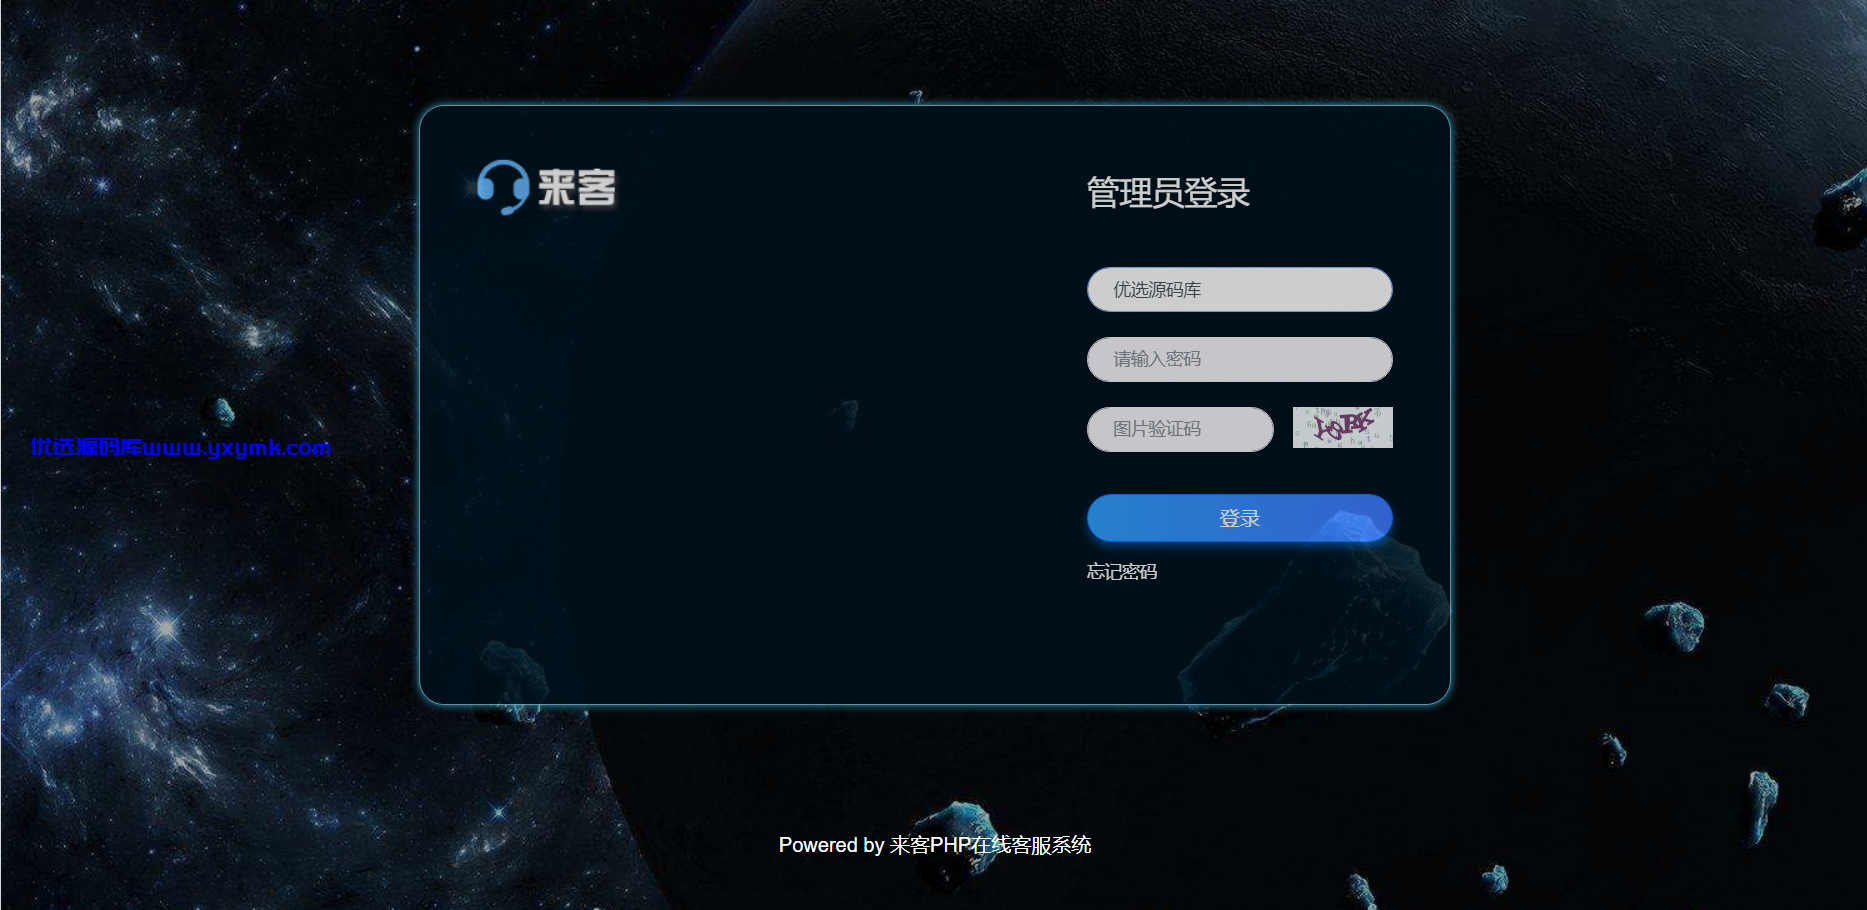Select the 图片验证码 captcha input
Image resolution: width=1867 pixels, height=910 pixels.
tap(1180, 429)
